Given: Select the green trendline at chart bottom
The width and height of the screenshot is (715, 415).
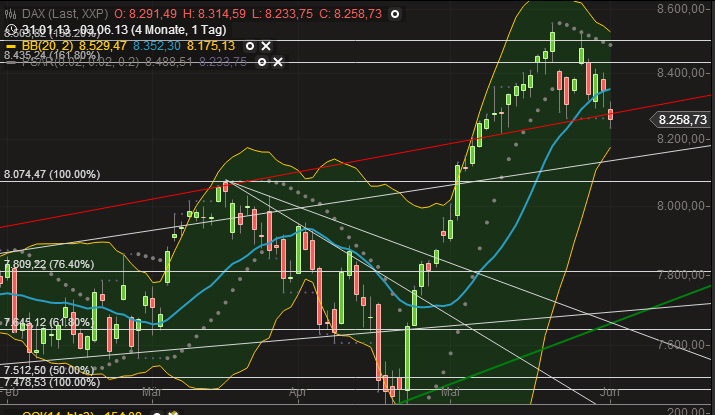Looking at the screenshot, I should pyautogui.click(x=556, y=343).
